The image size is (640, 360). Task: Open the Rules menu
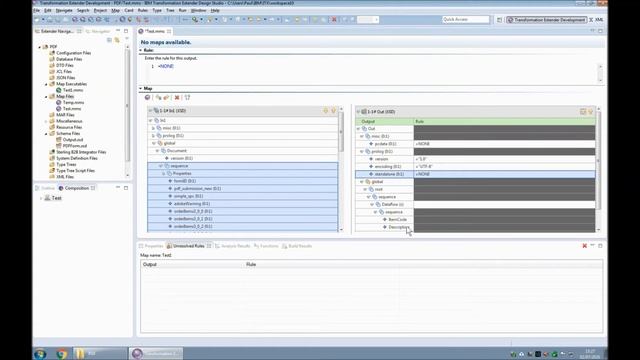click(x=143, y=10)
